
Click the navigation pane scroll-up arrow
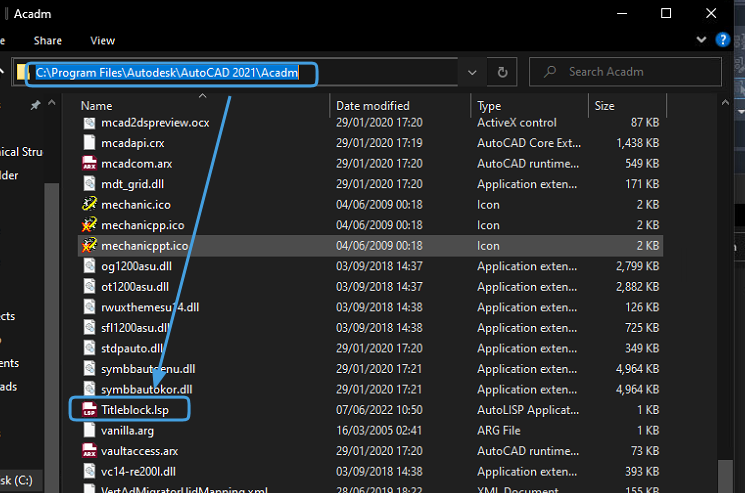click(x=52, y=103)
